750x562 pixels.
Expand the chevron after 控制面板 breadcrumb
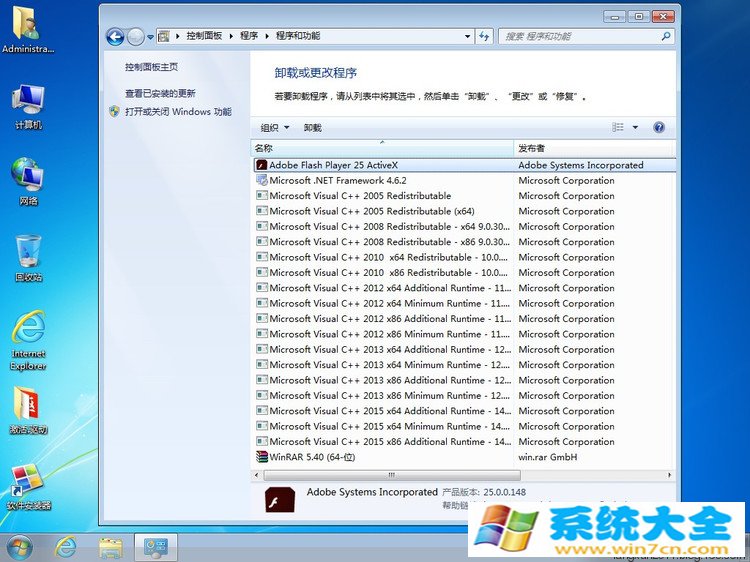tap(231, 36)
